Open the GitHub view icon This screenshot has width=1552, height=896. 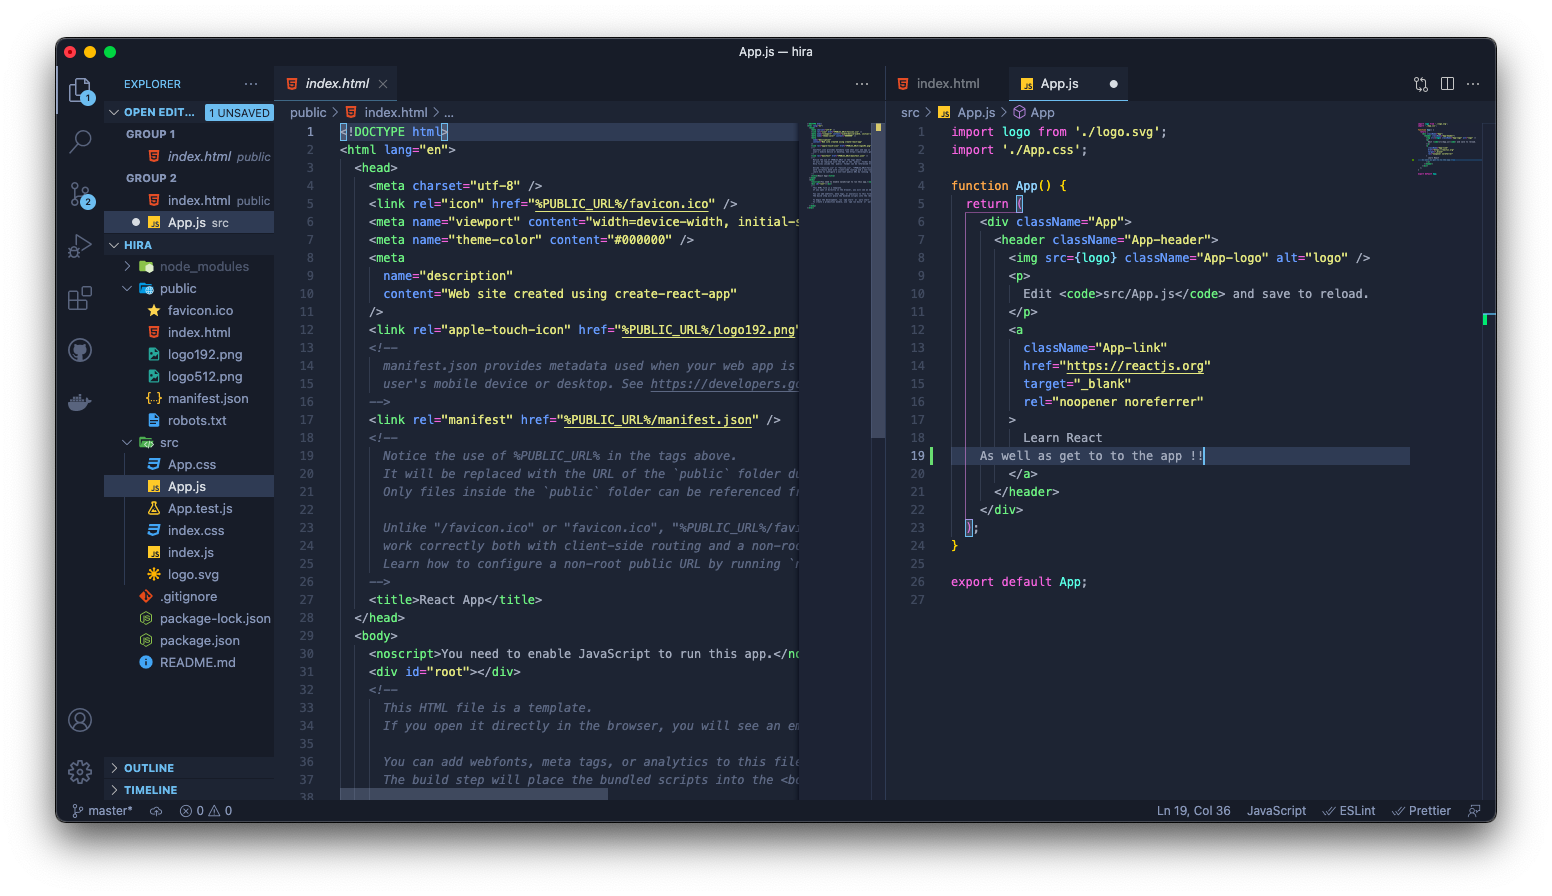point(80,350)
